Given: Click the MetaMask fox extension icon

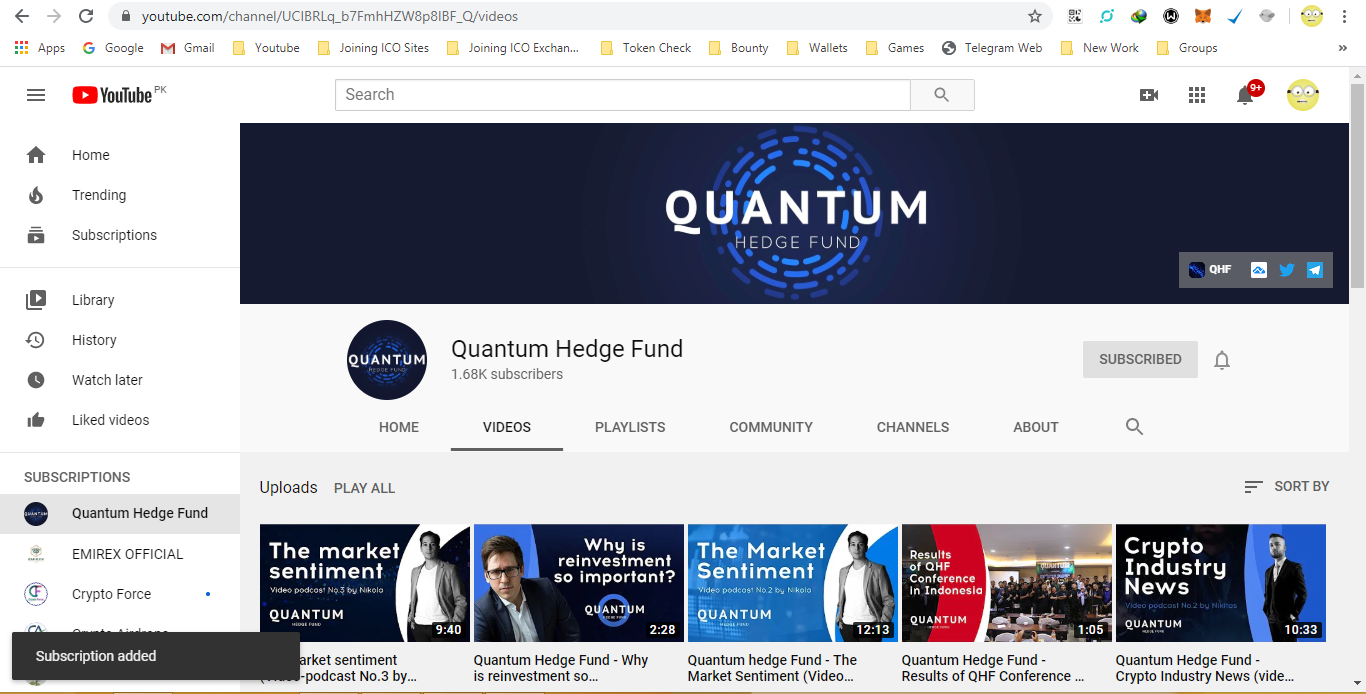Looking at the screenshot, I should 1203,16.
